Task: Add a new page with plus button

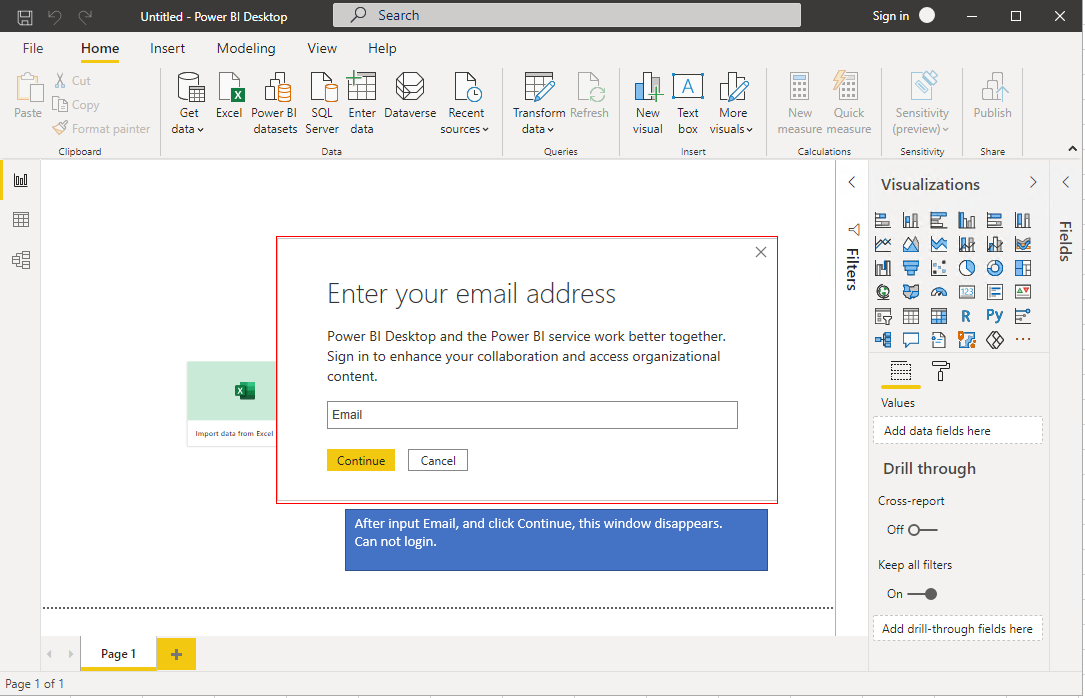Action: click(x=176, y=654)
